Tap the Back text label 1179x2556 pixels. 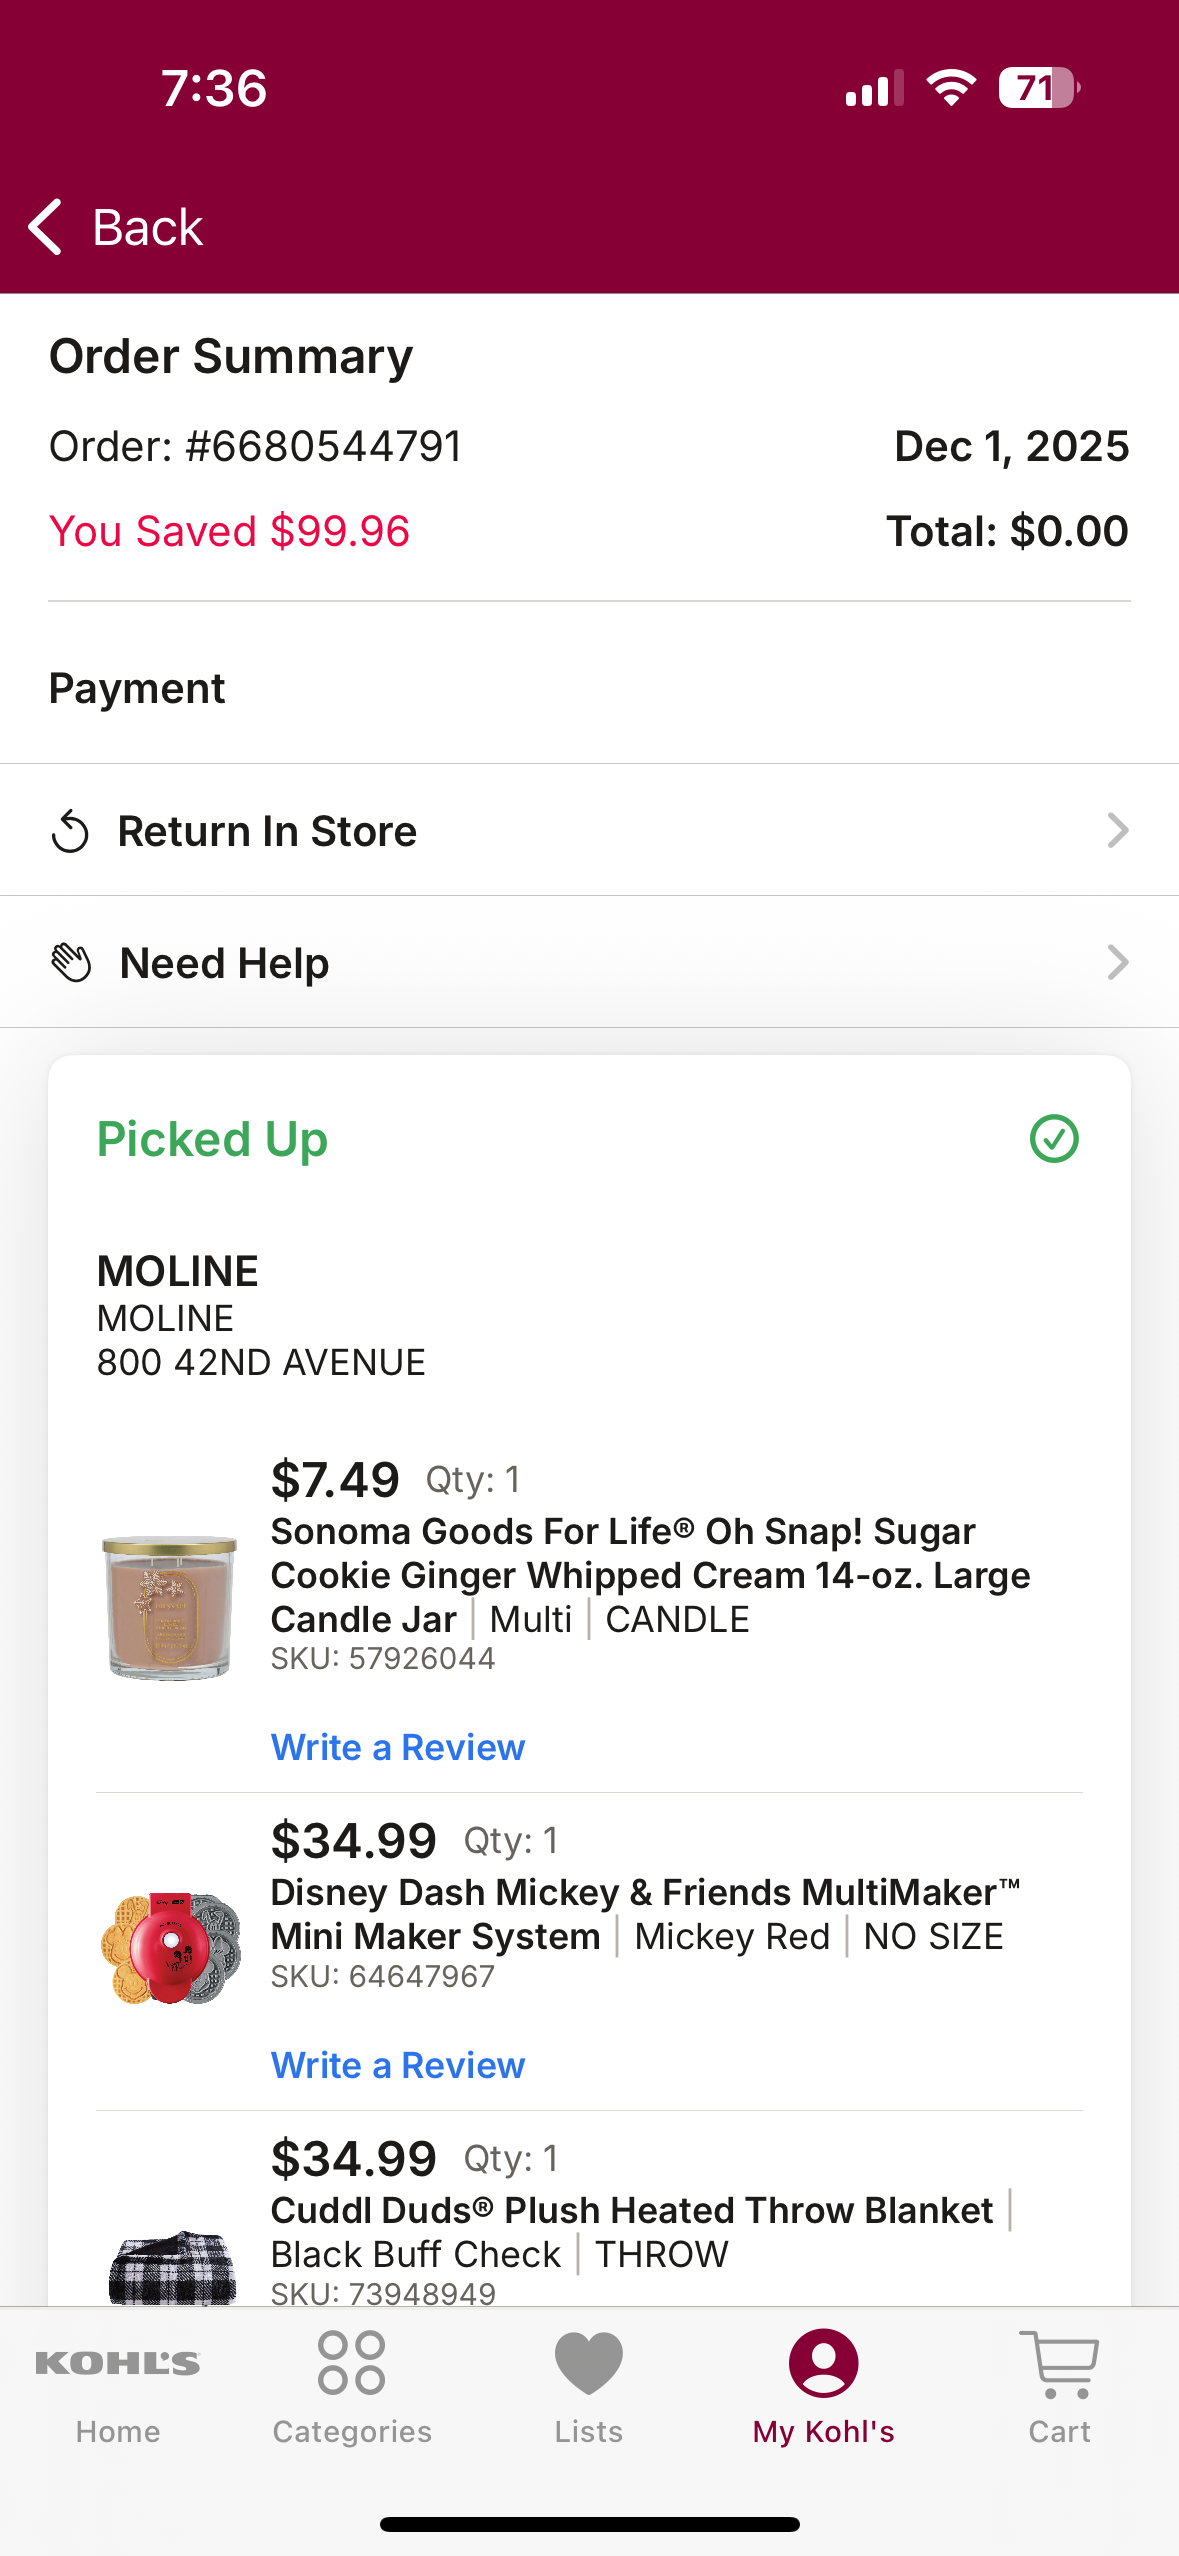[148, 228]
